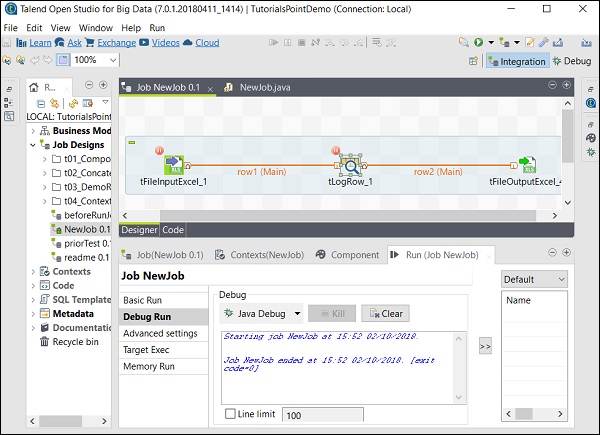Collapse the Job Designs tree node
This screenshot has width=600, height=435.
[x=33, y=145]
